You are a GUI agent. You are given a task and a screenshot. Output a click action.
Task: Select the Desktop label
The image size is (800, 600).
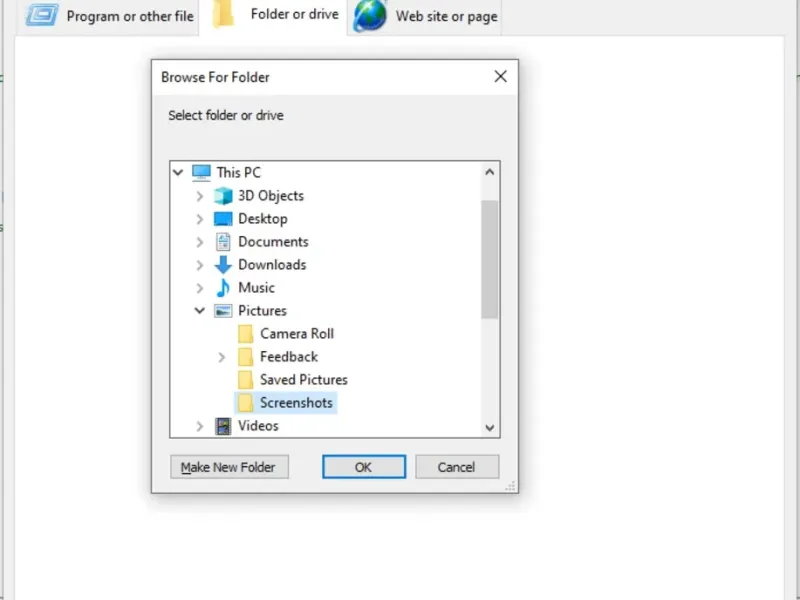tap(263, 219)
